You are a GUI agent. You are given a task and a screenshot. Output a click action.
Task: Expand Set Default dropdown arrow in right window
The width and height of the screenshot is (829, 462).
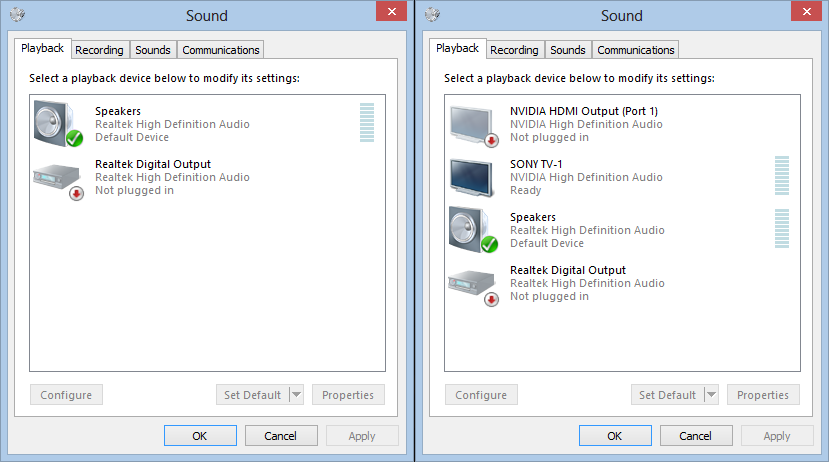point(711,395)
